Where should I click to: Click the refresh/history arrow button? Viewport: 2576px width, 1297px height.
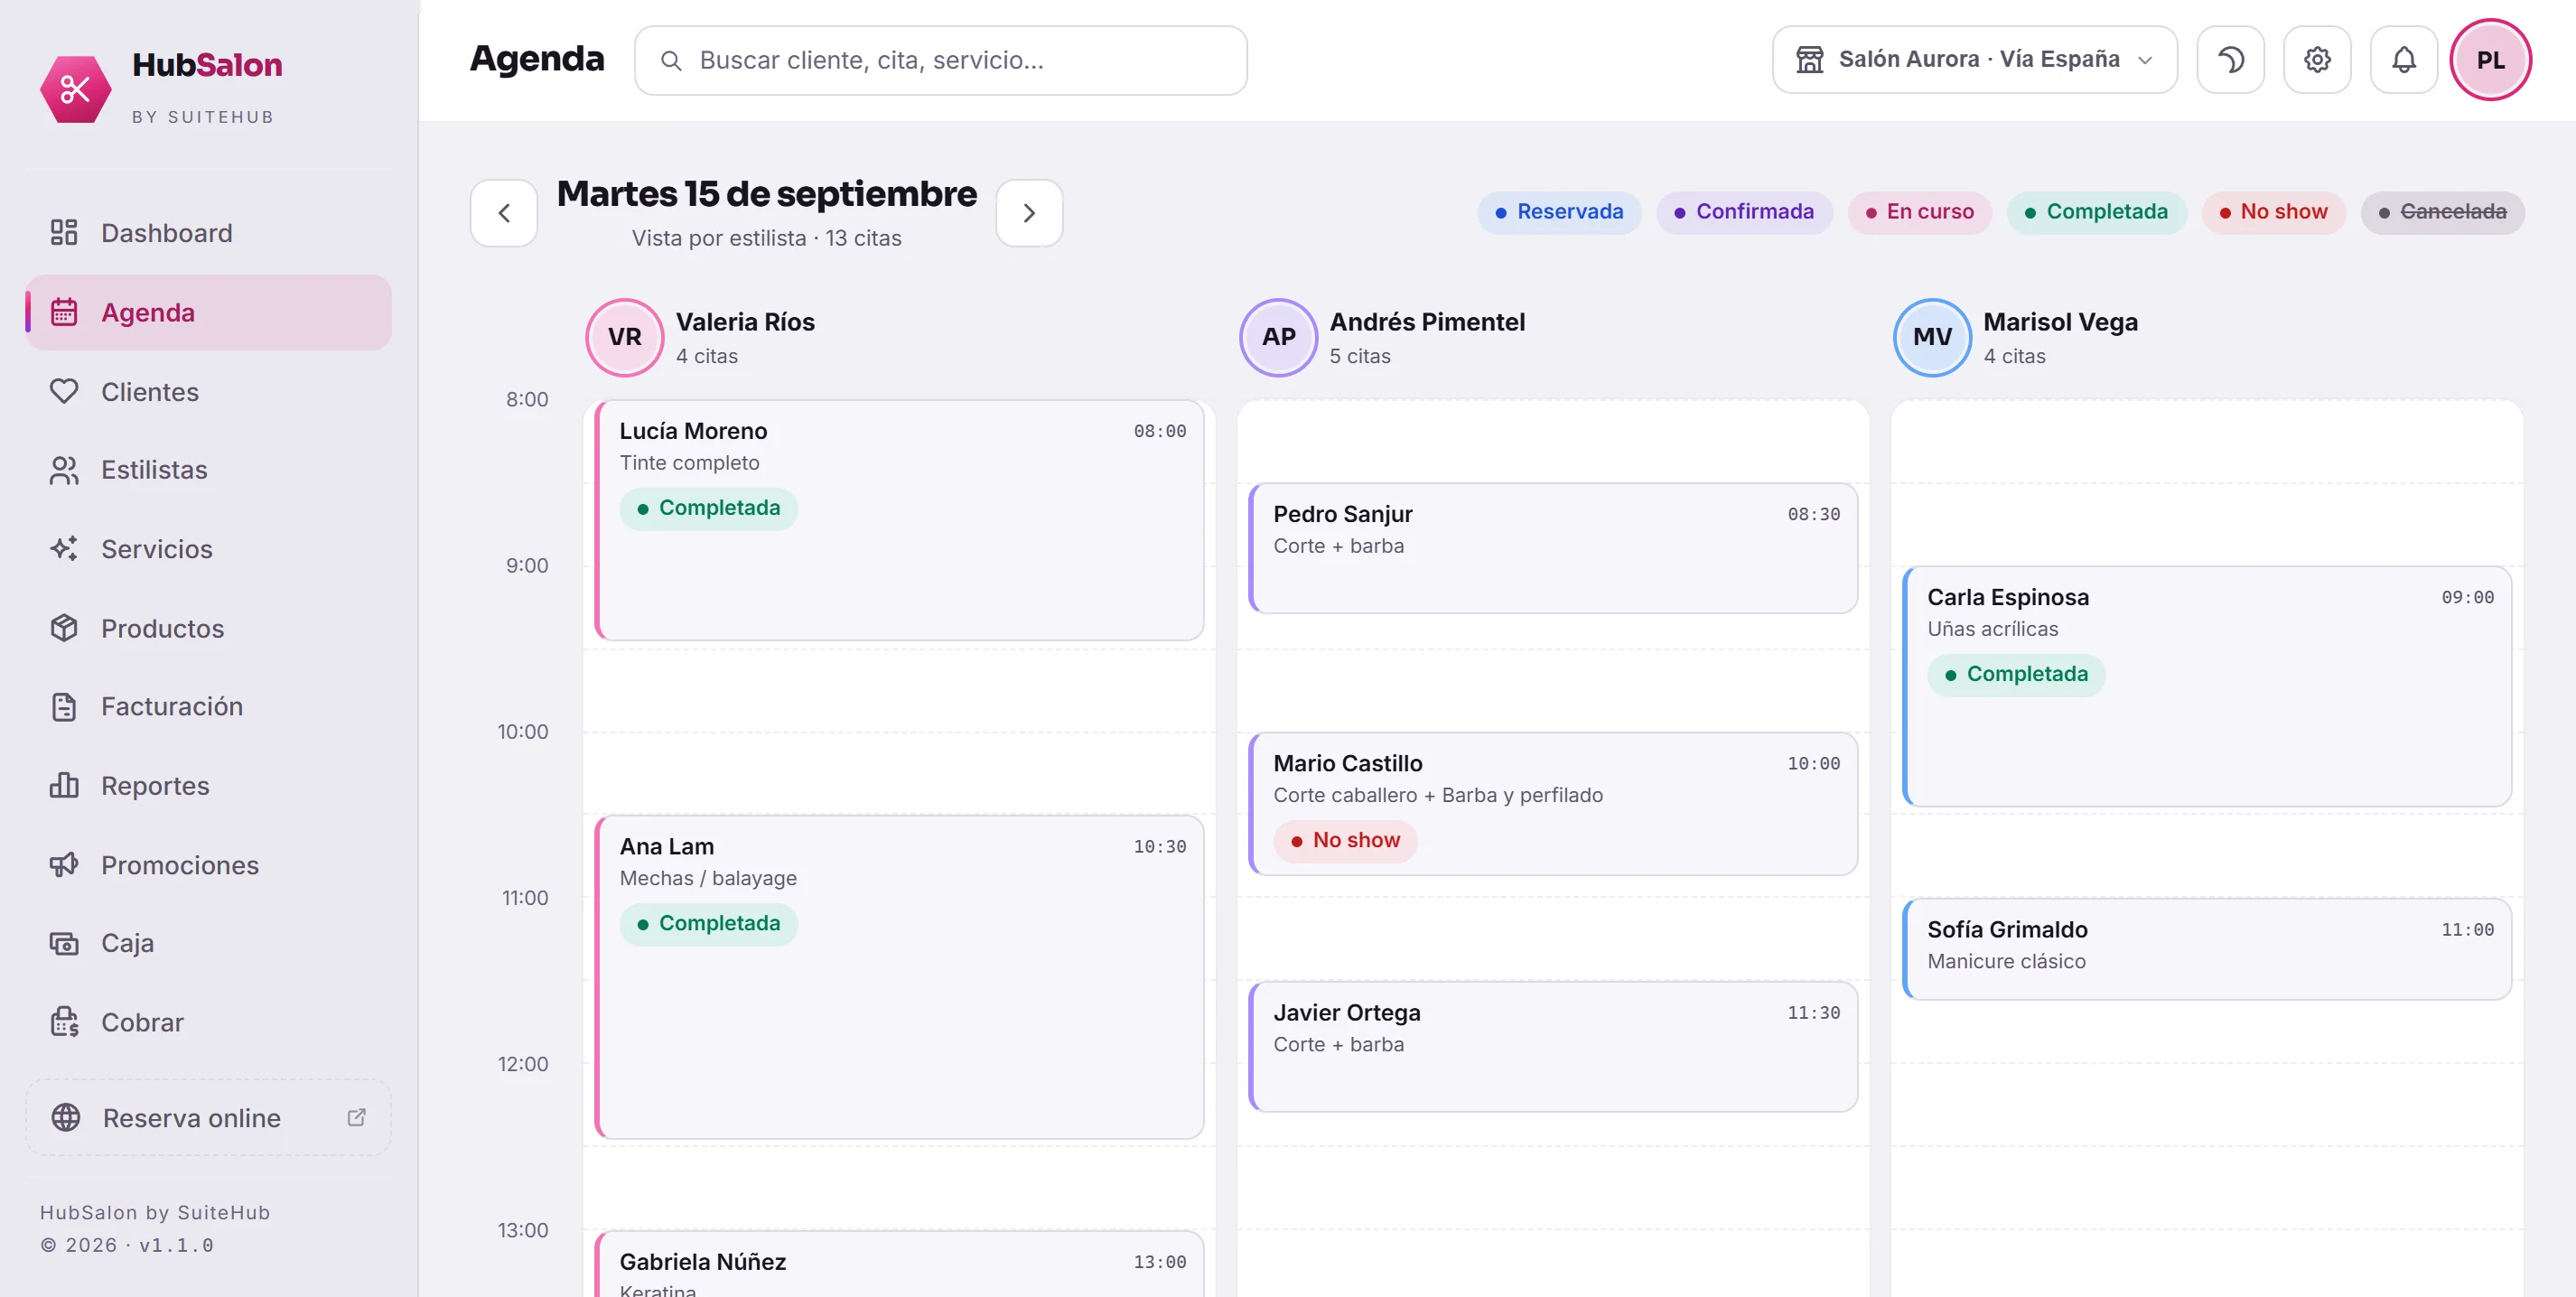(2230, 60)
